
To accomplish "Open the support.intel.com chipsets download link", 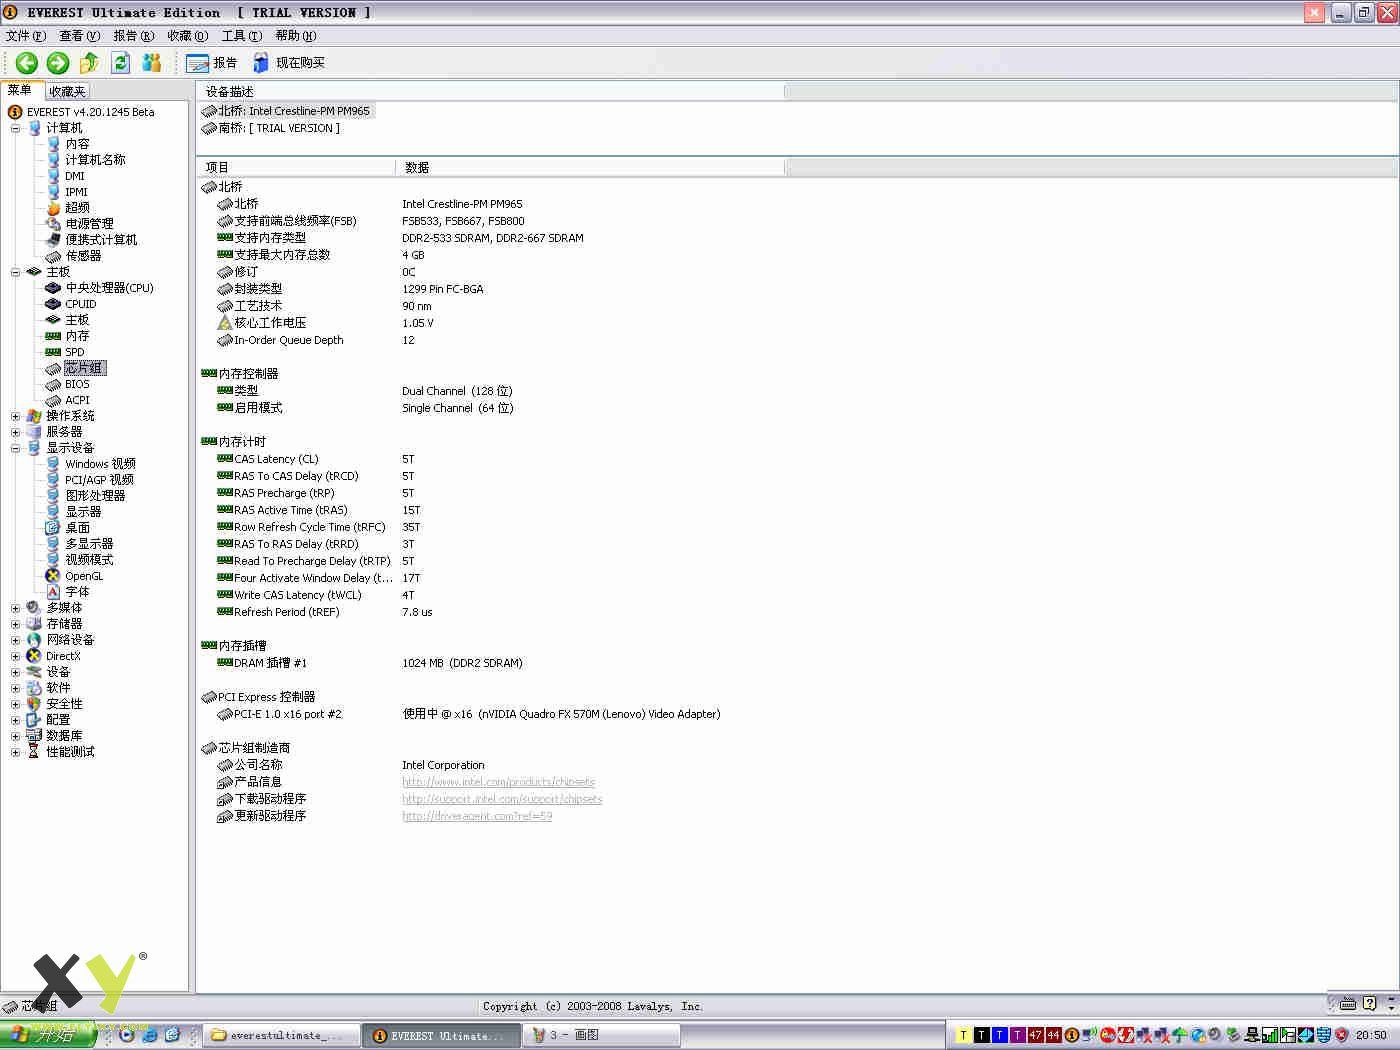I will pos(502,799).
